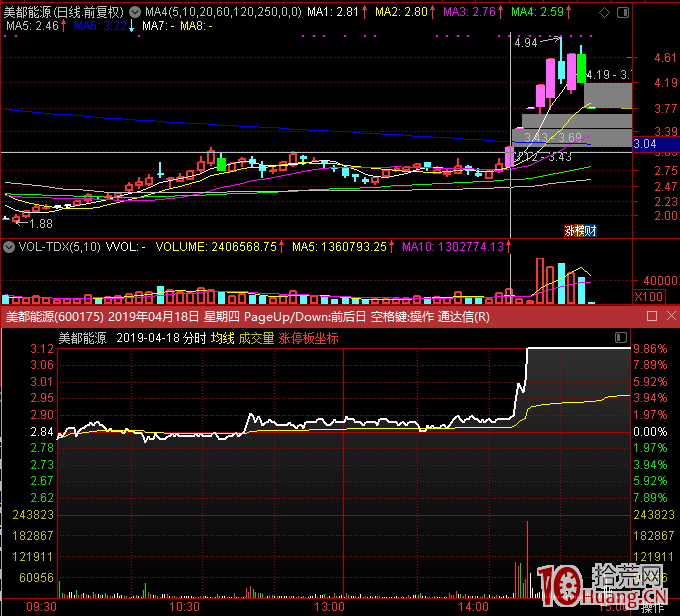Click the 2.84 previous close price label

pyautogui.click(x=42, y=432)
